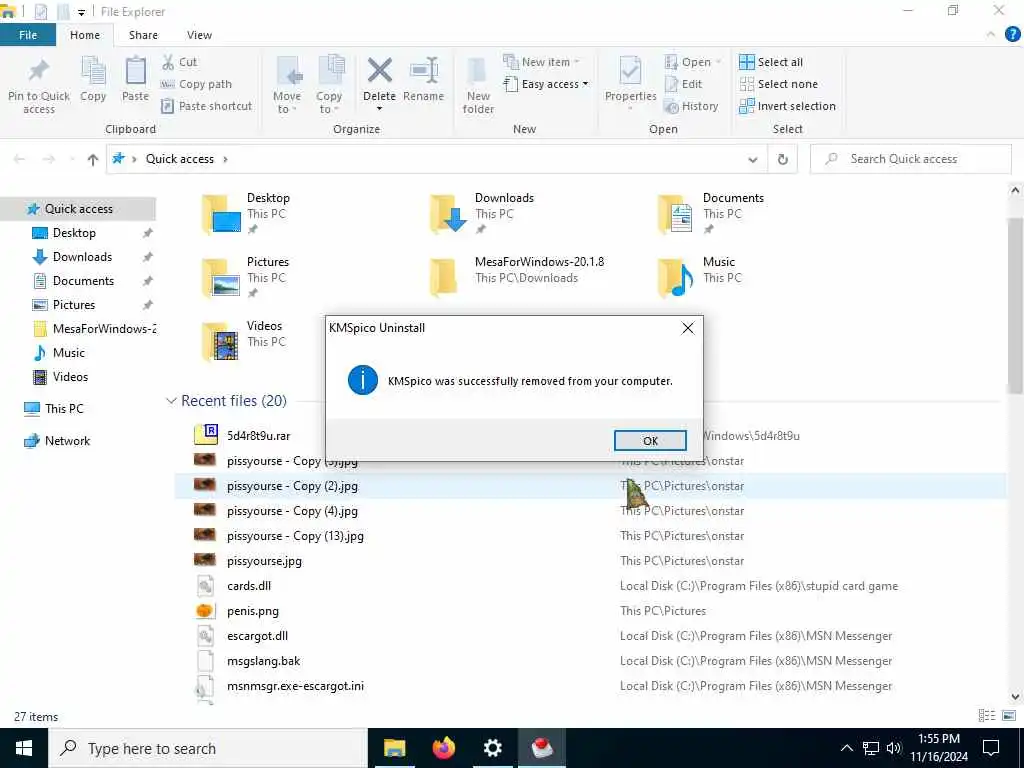Open the New item dropdown
This screenshot has height=768, width=1024.
[x=541, y=62]
